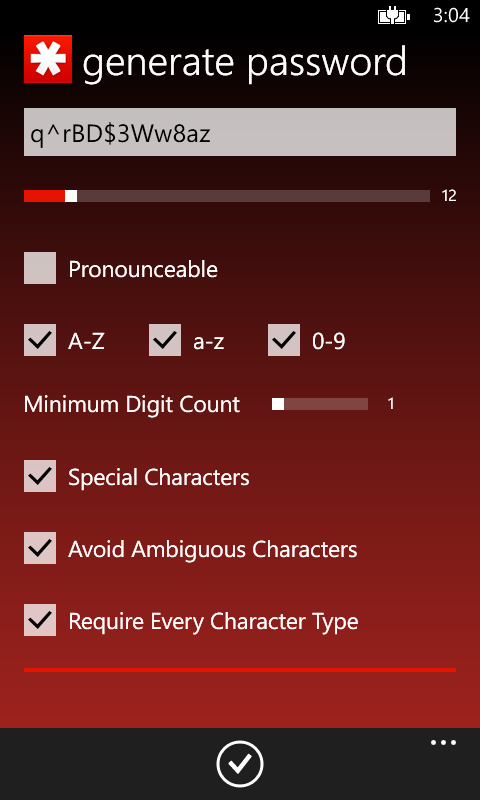This screenshot has height=800, width=480.
Task: Tap the password length value 12
Action: pyautogui.click(x=449, y=196)
